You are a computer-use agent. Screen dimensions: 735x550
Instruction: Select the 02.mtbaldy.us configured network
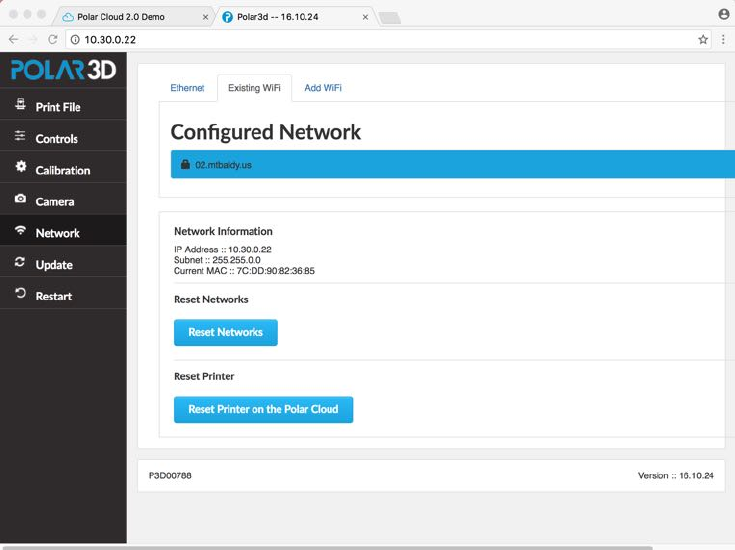point(453,164)
